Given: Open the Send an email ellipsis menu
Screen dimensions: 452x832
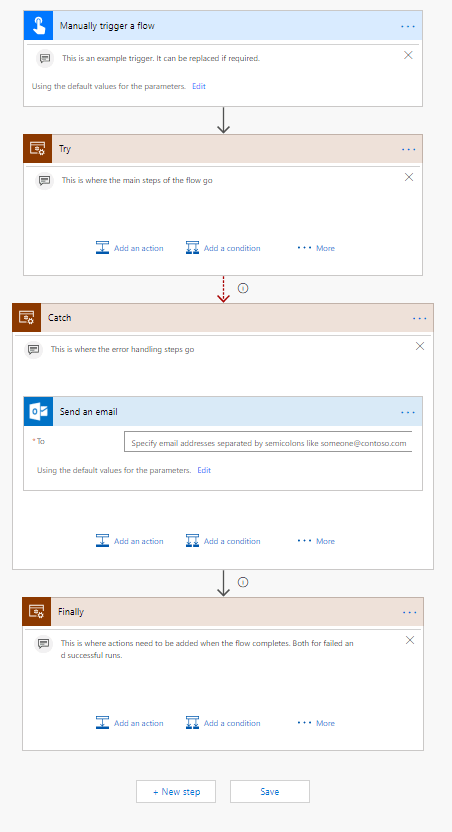Looking at the screenshot, I should [x=408, y=412].
